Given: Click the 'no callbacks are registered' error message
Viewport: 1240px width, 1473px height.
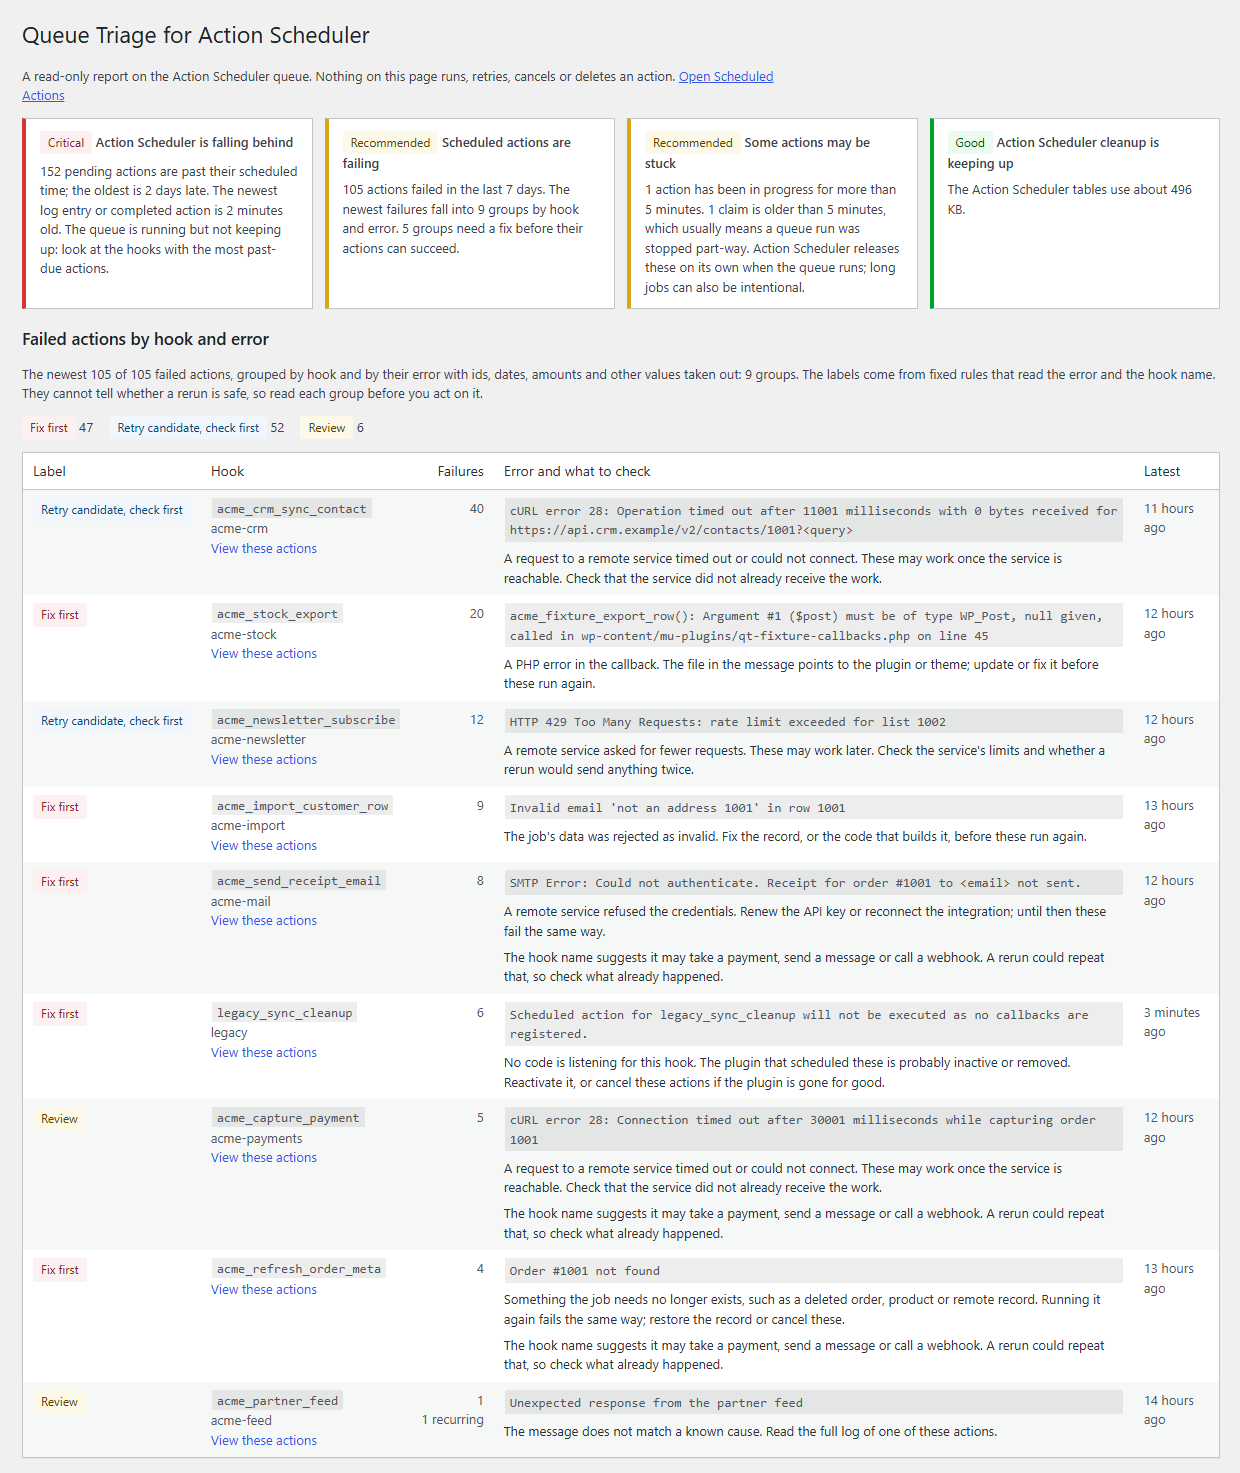Looking at the screenshot, I should point(813,1025).
